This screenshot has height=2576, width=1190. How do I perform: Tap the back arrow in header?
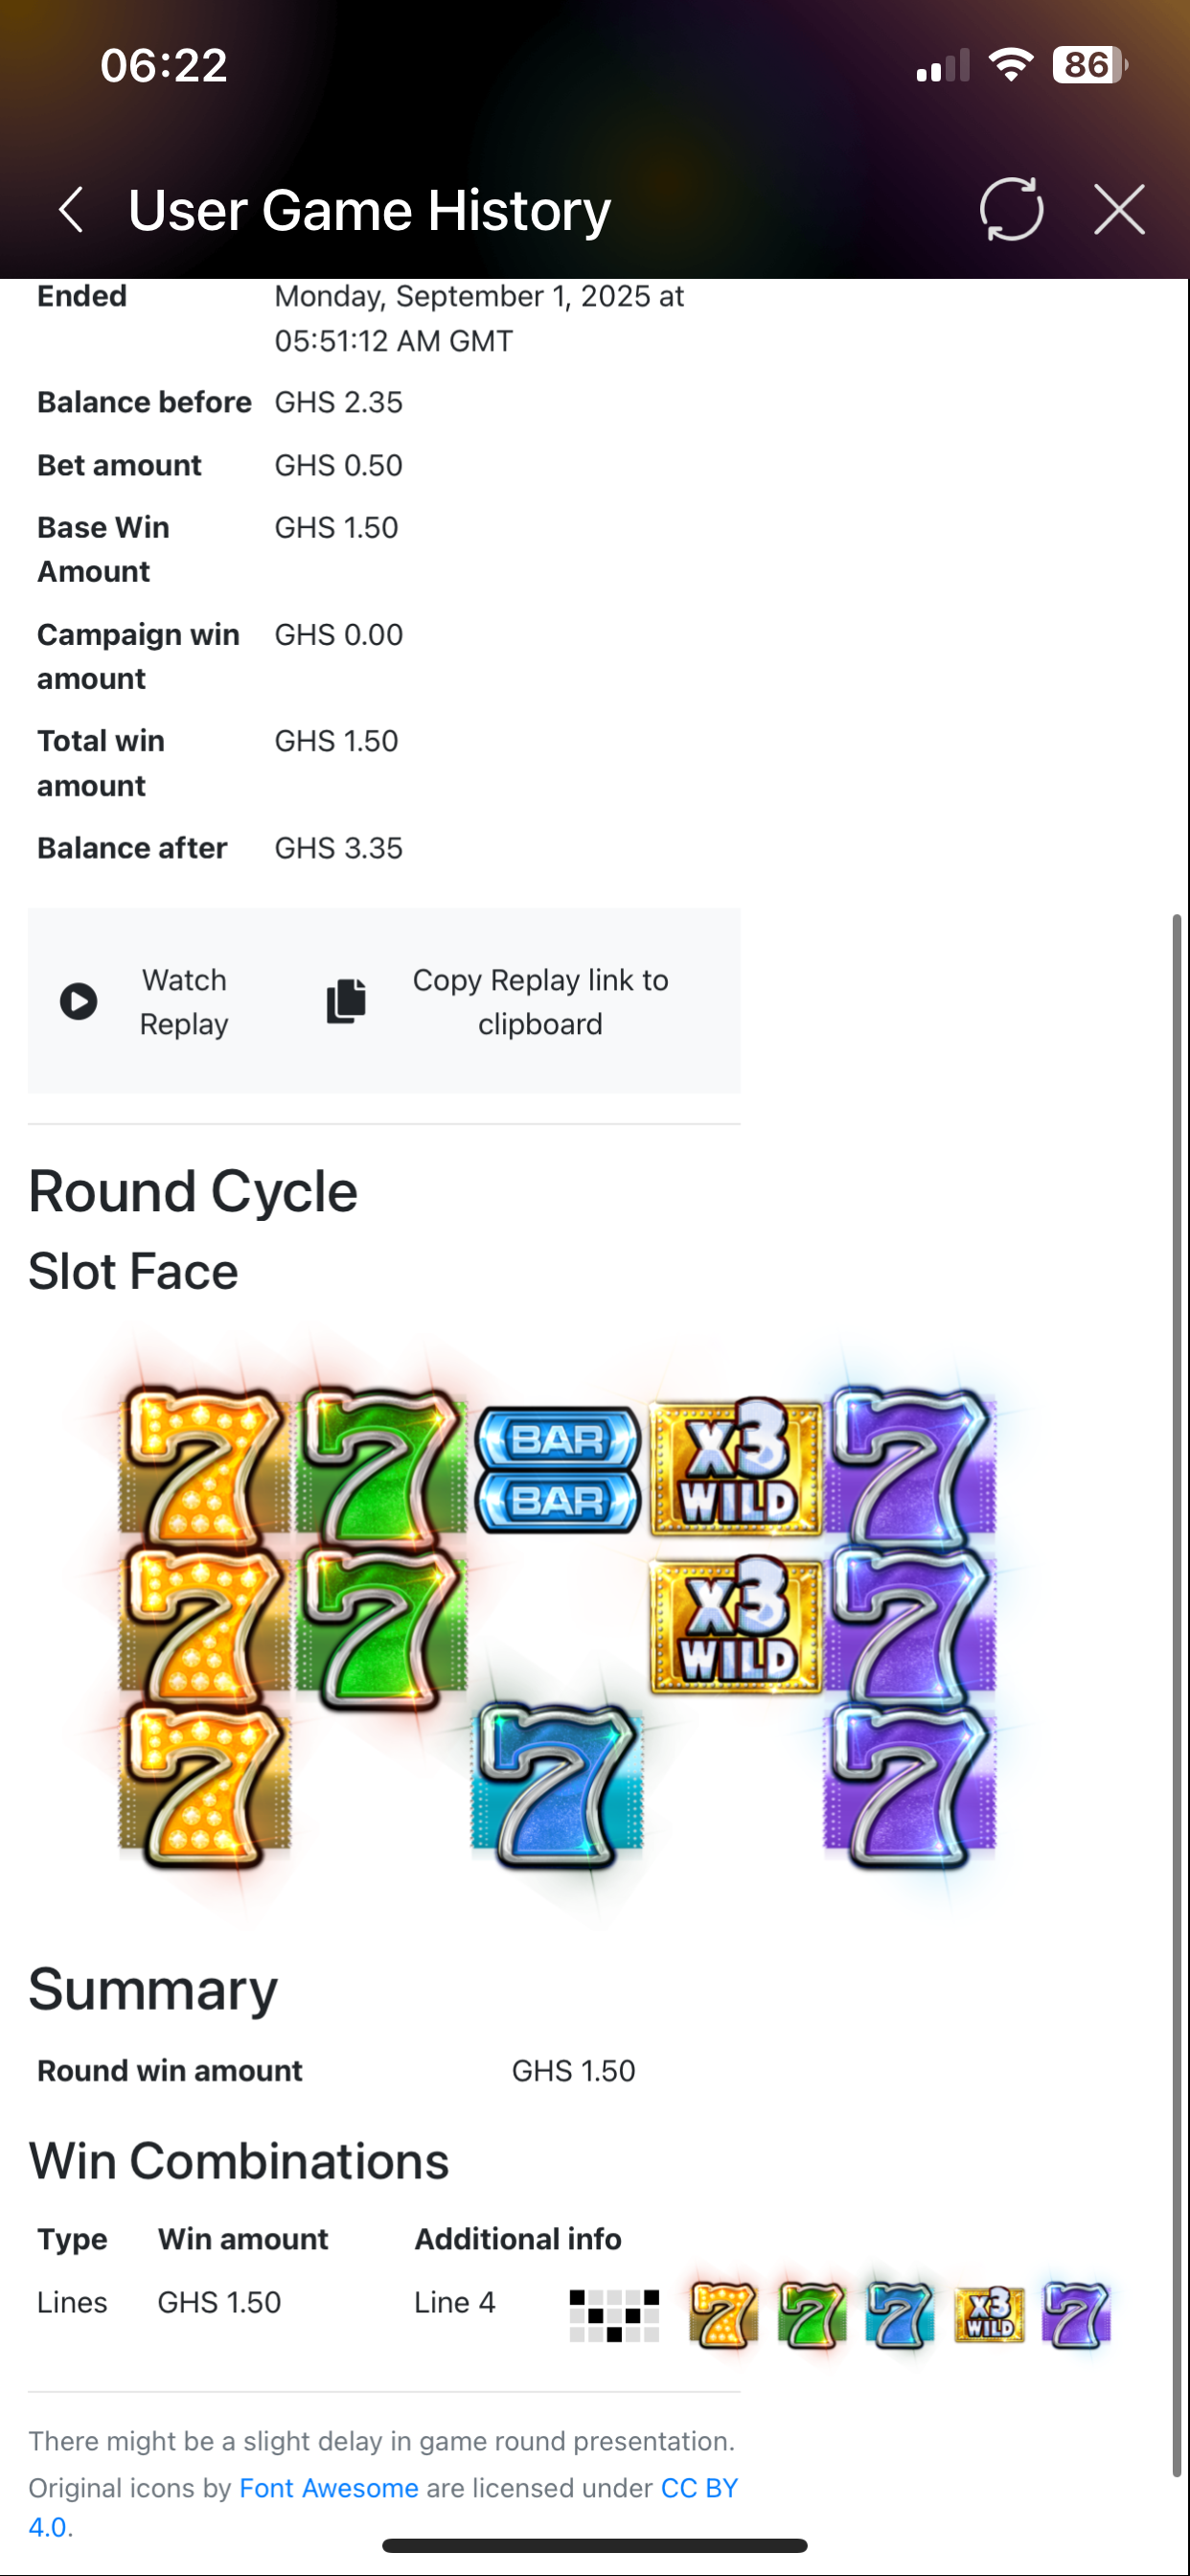71,210
